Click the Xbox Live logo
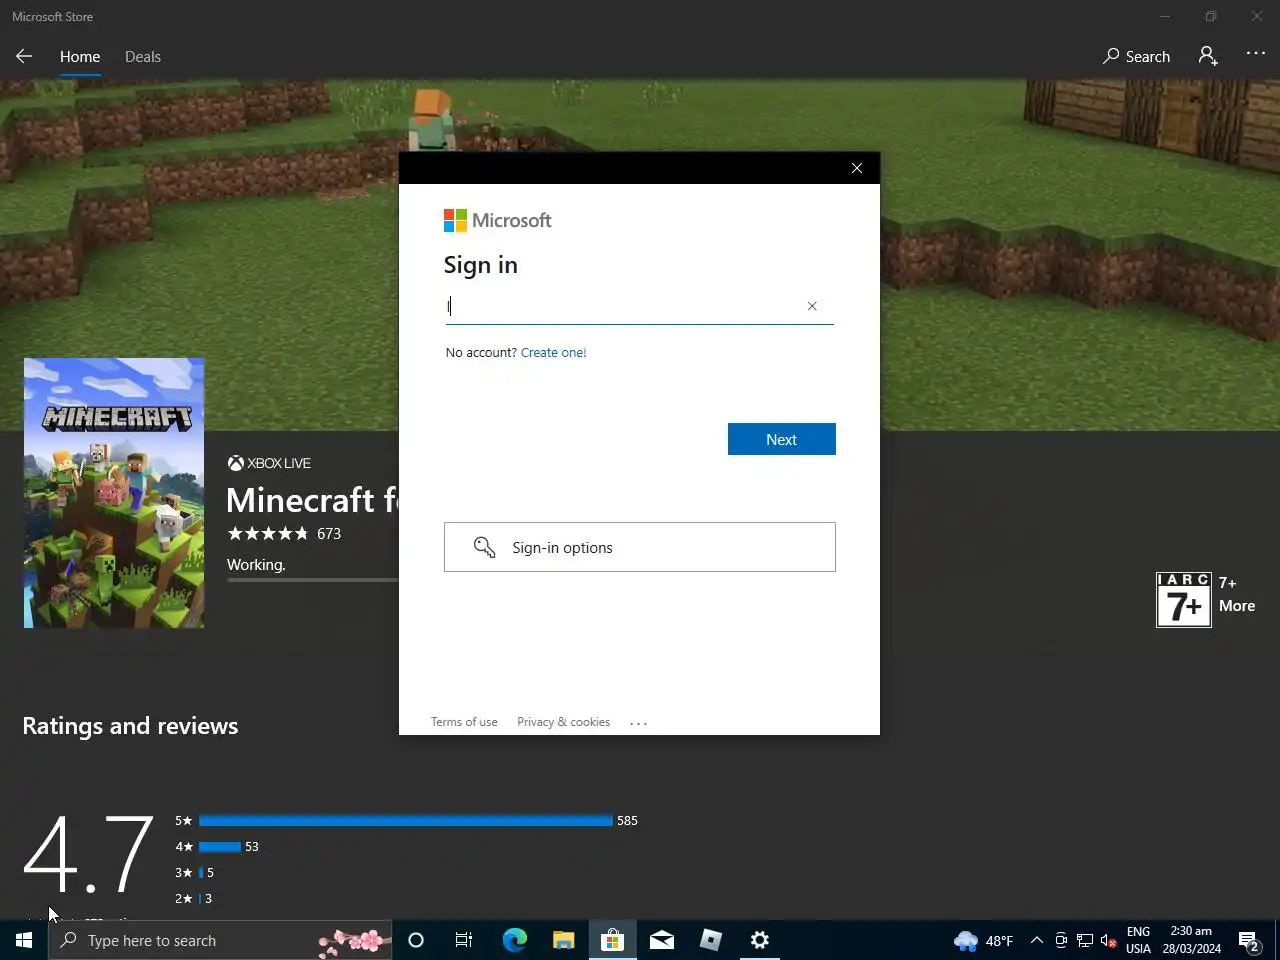Screen dimensions: 1280x960 pos(269,463)
